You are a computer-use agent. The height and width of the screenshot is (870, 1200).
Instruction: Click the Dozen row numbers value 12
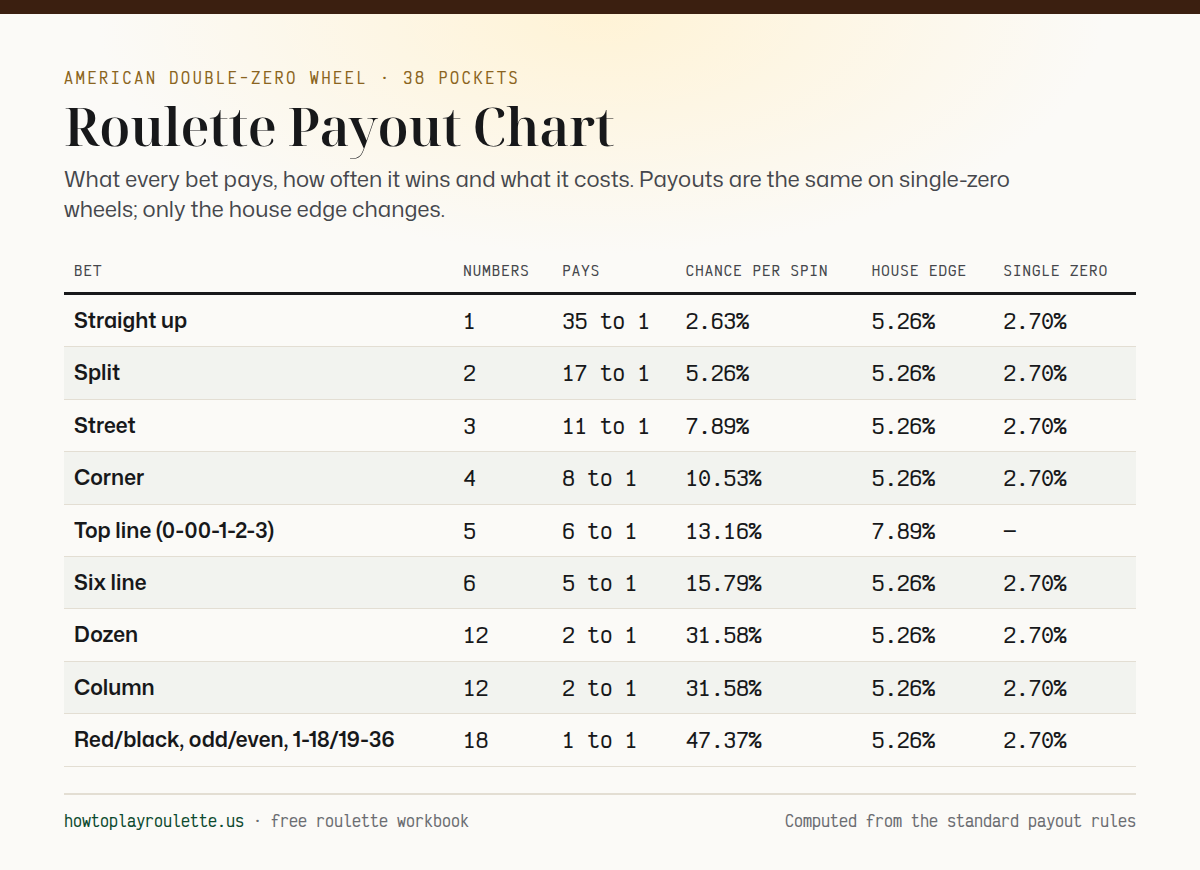coord(476,635)
